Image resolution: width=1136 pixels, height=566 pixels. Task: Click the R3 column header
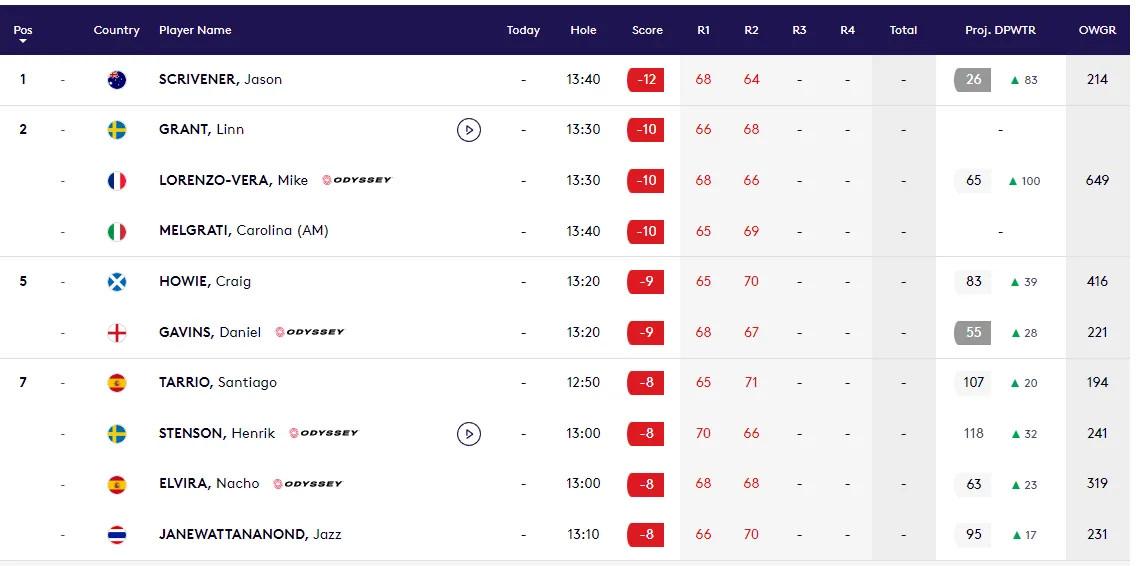coord(799,30)
